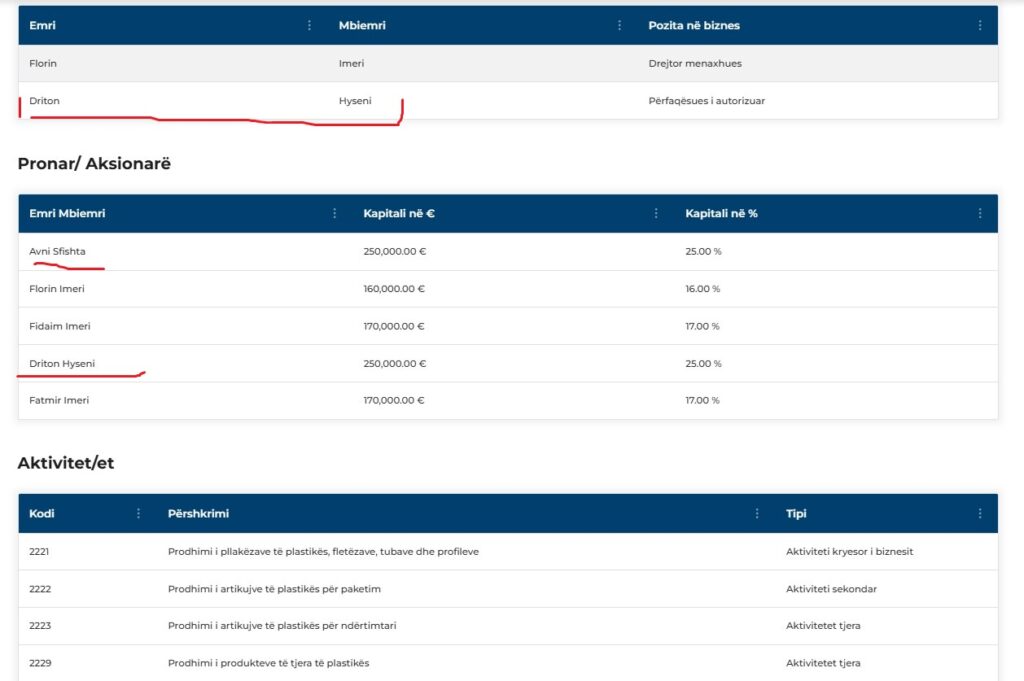This screenshot has height=681, width=1024.
Task: Click the Avni Sfishta shareholder row
Action: point(57,251)
